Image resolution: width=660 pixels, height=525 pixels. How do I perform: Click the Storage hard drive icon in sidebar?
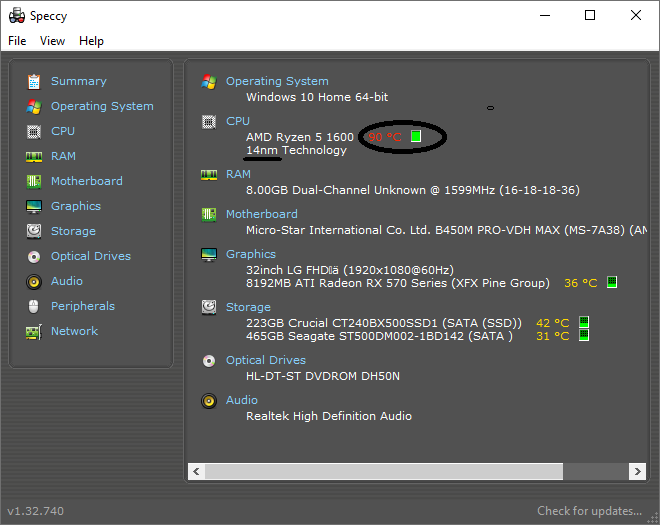(34, 232)
